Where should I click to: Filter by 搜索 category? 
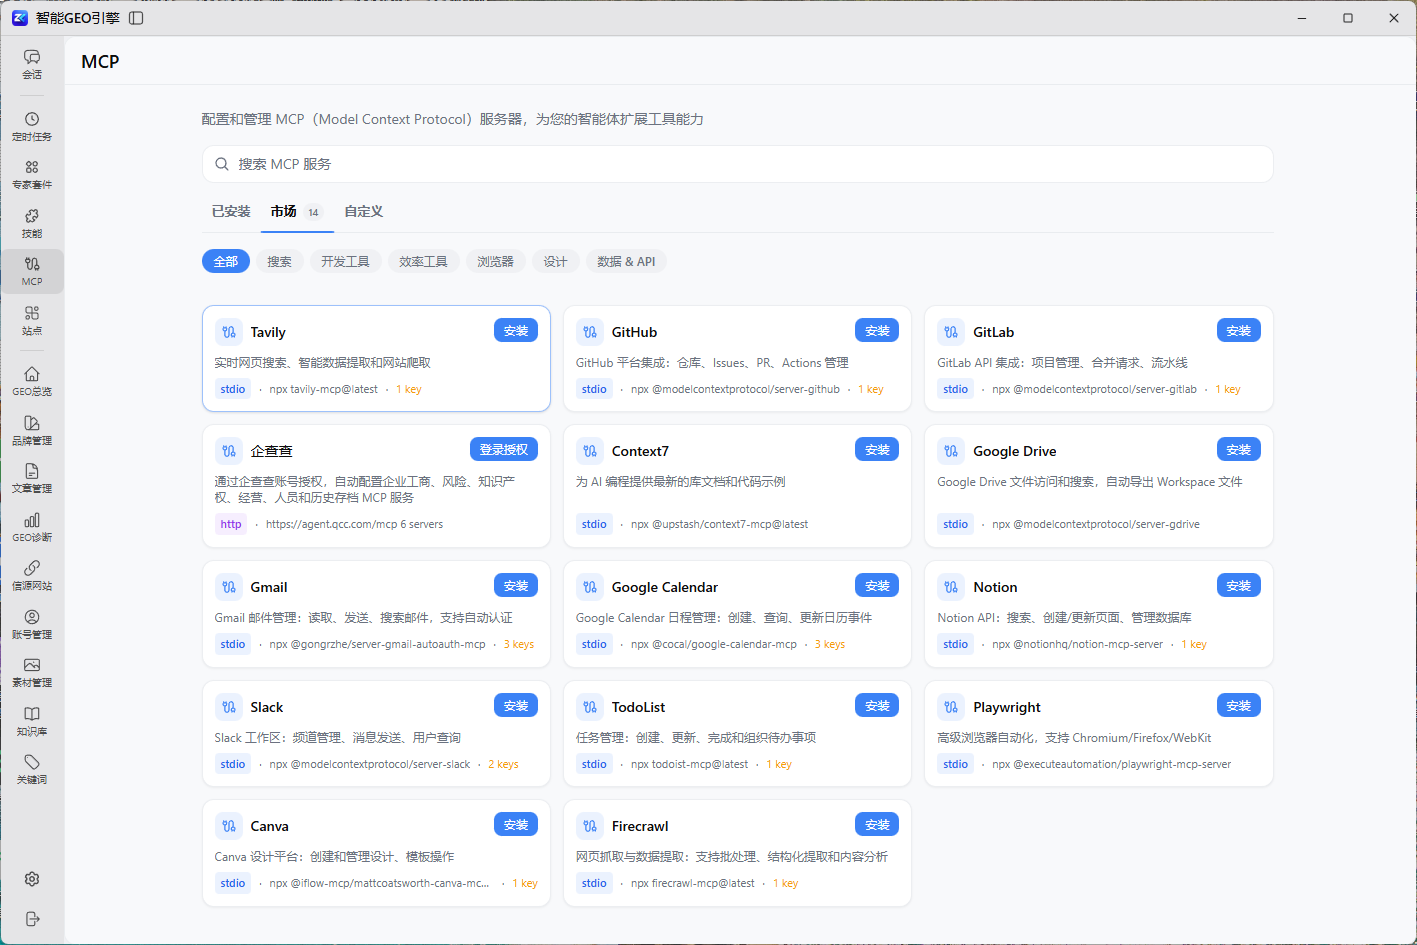tap(280, 262)
